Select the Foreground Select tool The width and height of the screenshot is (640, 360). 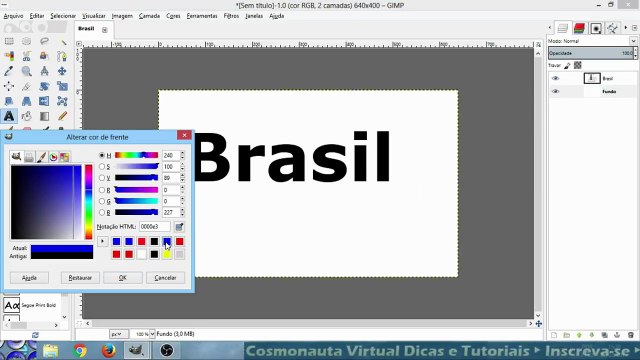tap(44, 56)
